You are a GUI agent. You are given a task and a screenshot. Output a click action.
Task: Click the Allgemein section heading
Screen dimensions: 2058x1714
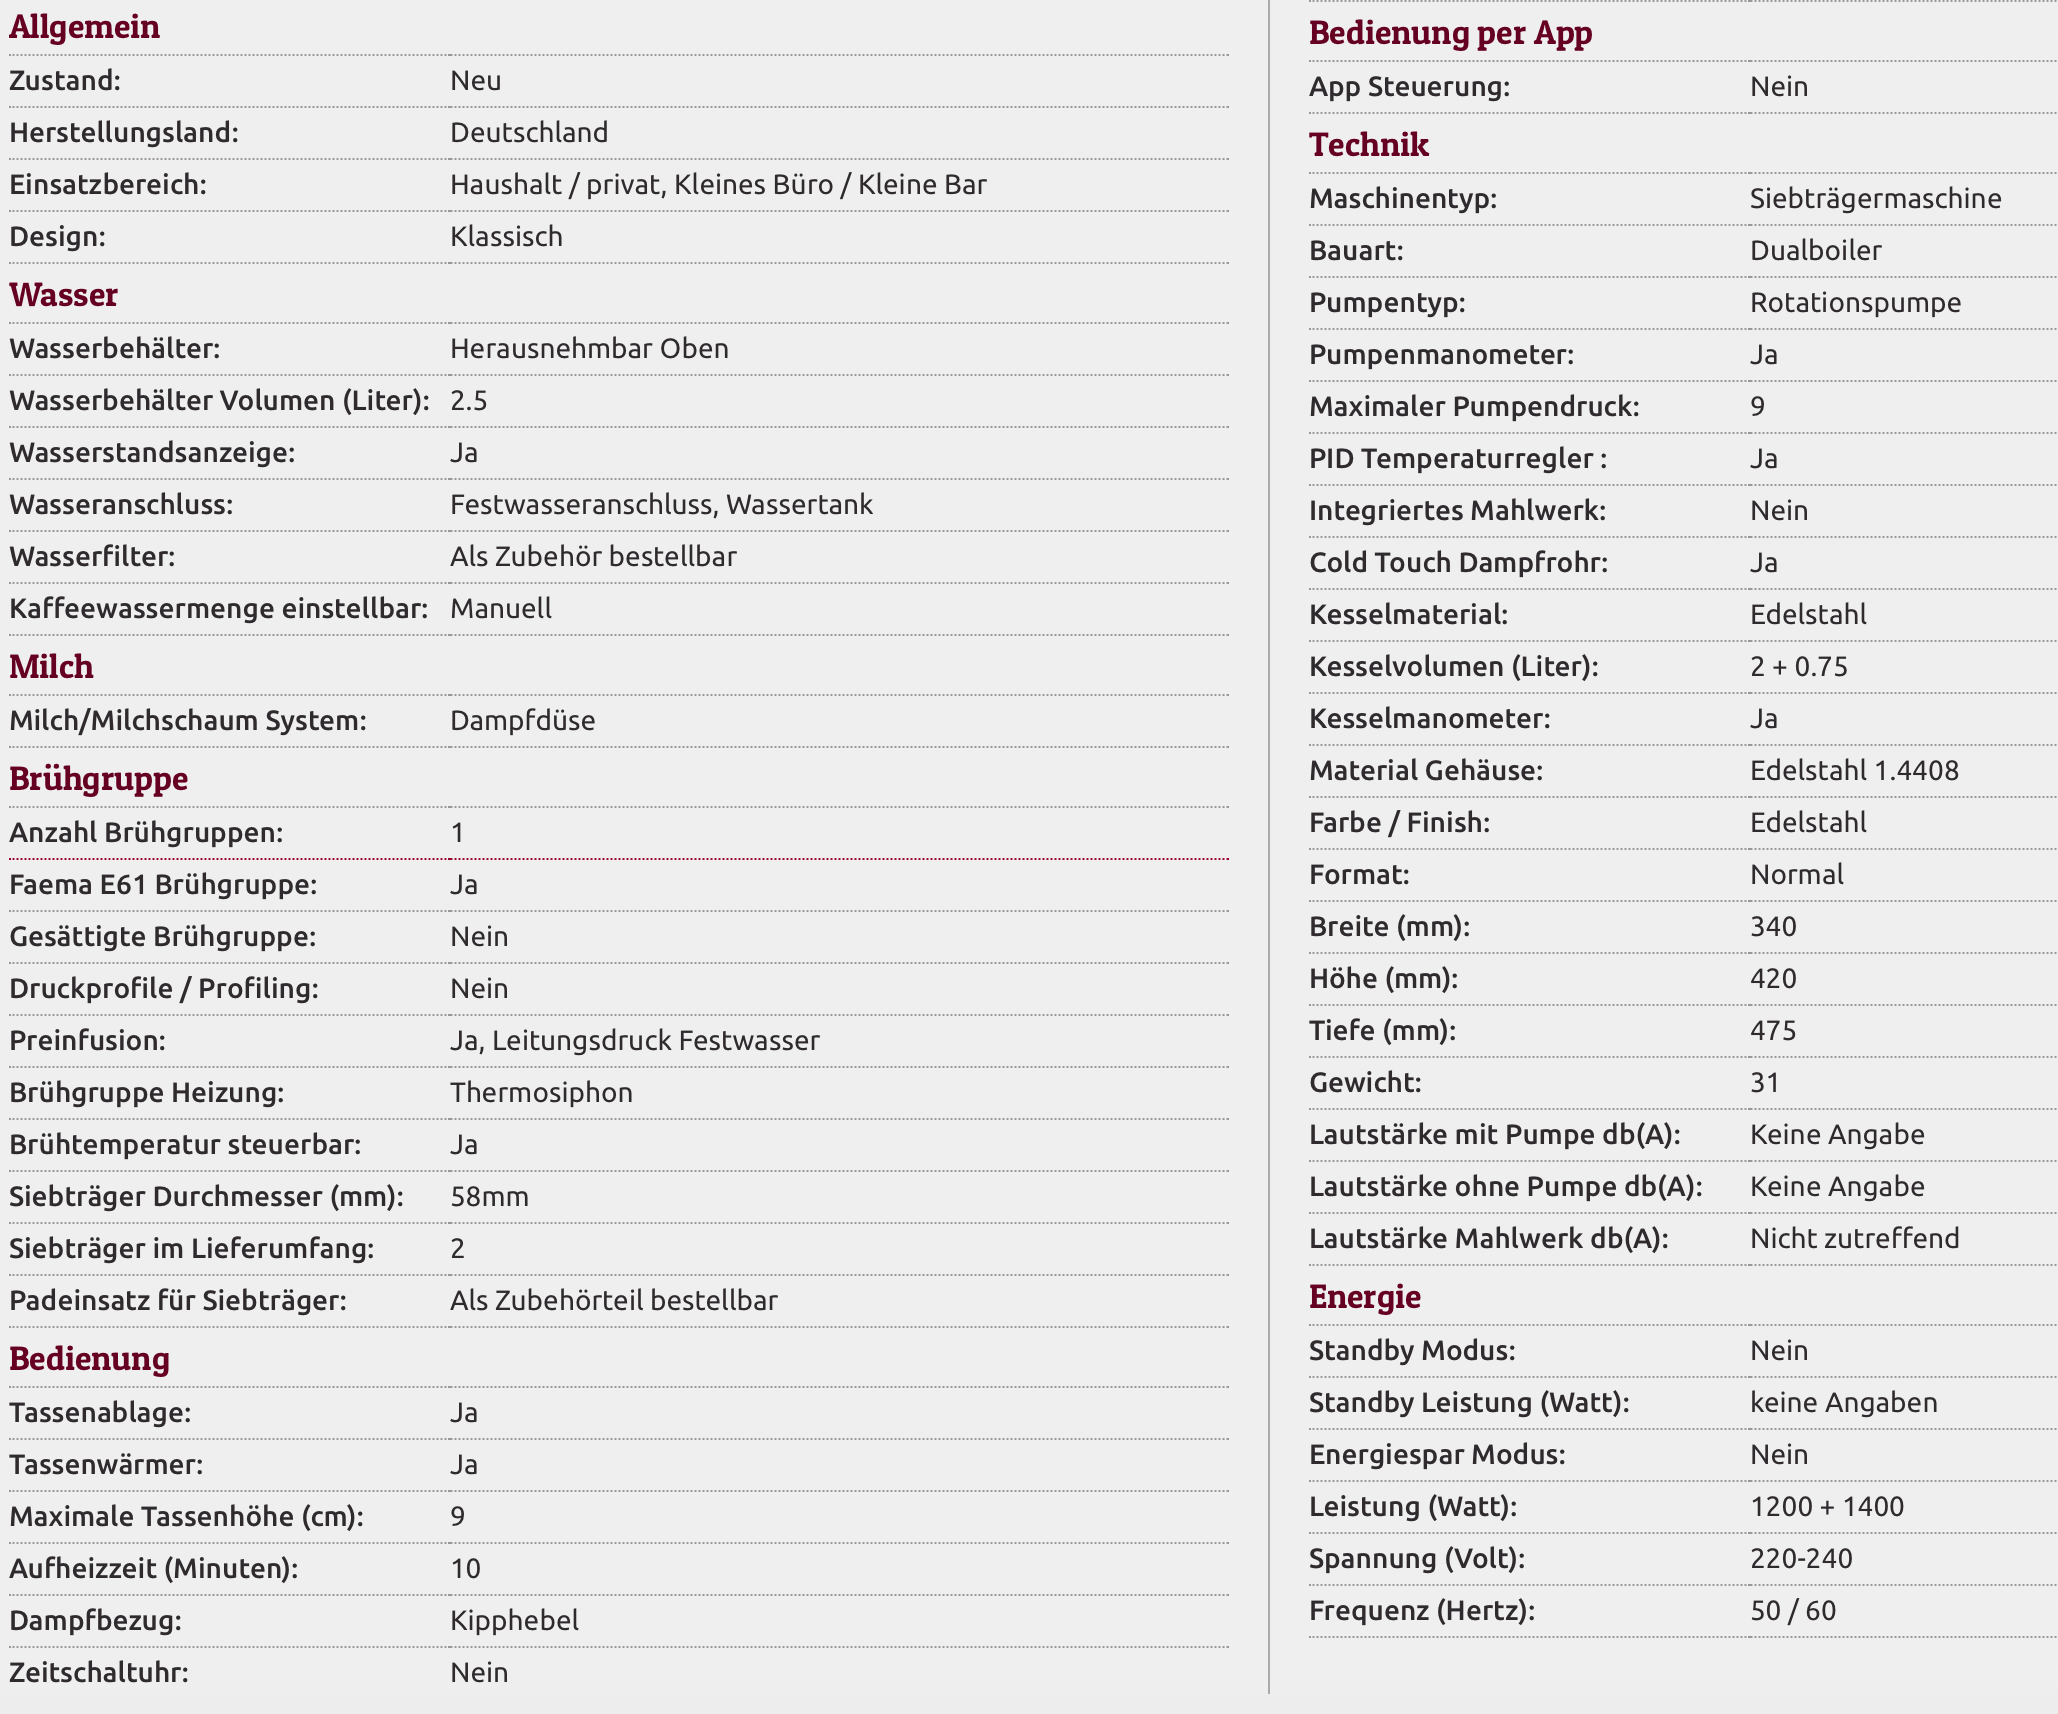point(85,27)
